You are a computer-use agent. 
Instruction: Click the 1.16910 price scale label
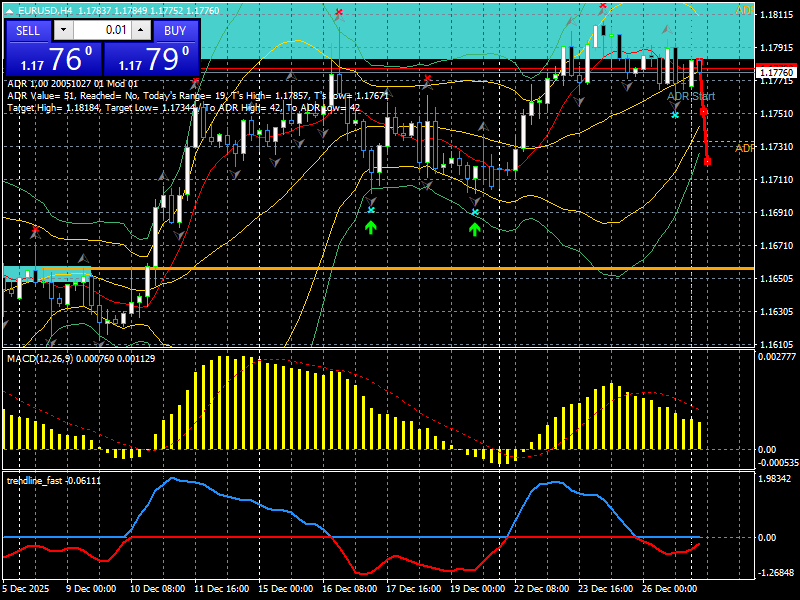pyautogui.click(x=777, y=213)
